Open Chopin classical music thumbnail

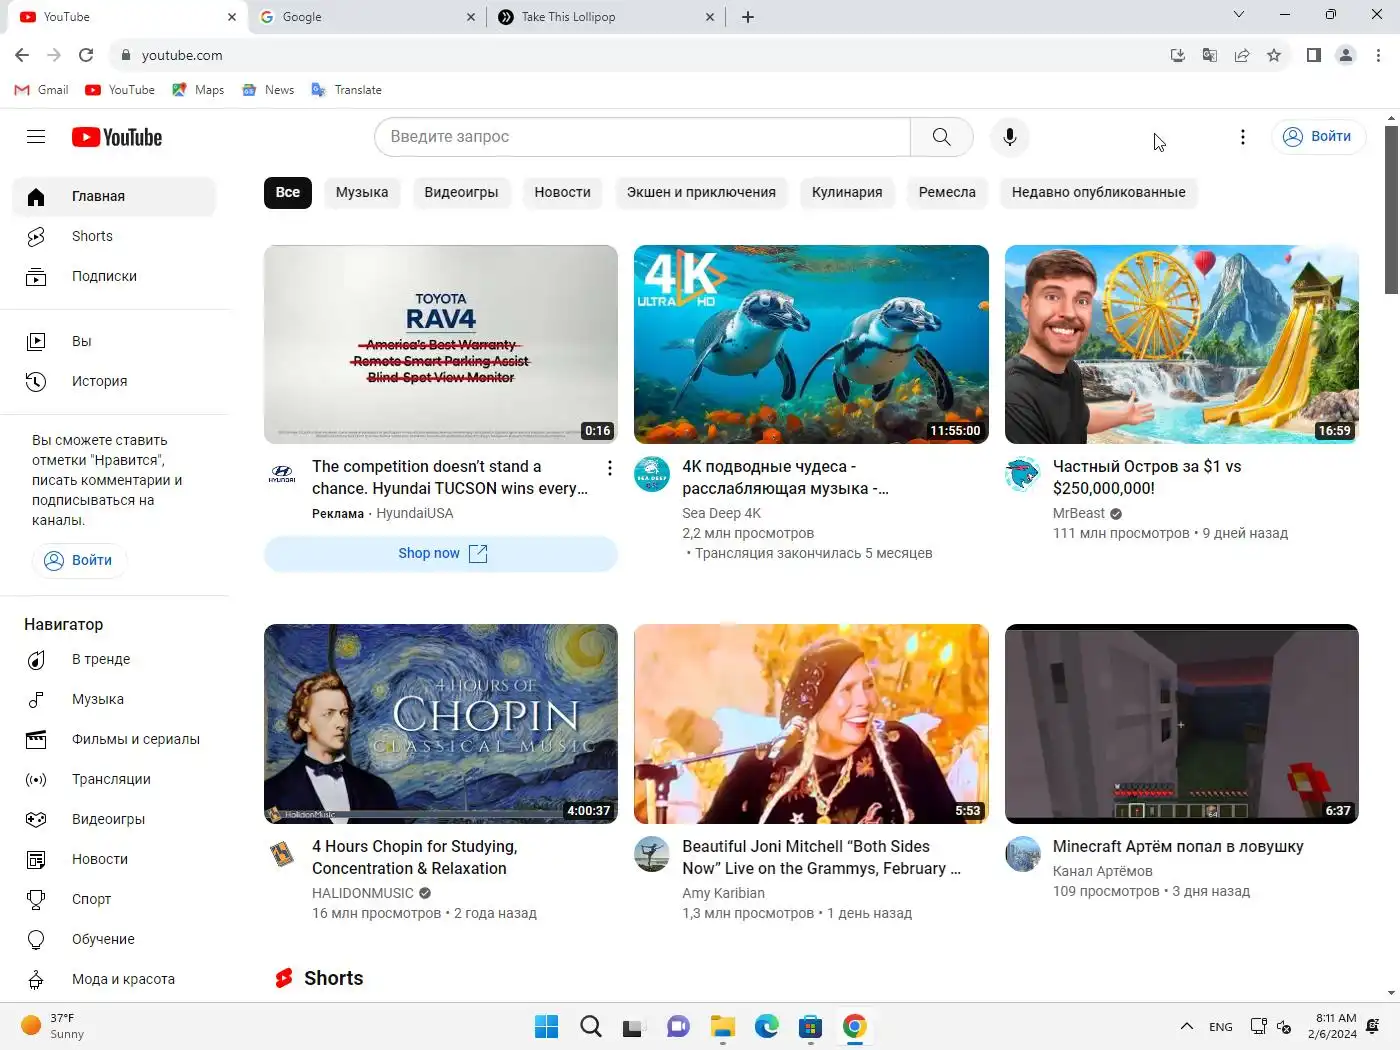point(441,724)
